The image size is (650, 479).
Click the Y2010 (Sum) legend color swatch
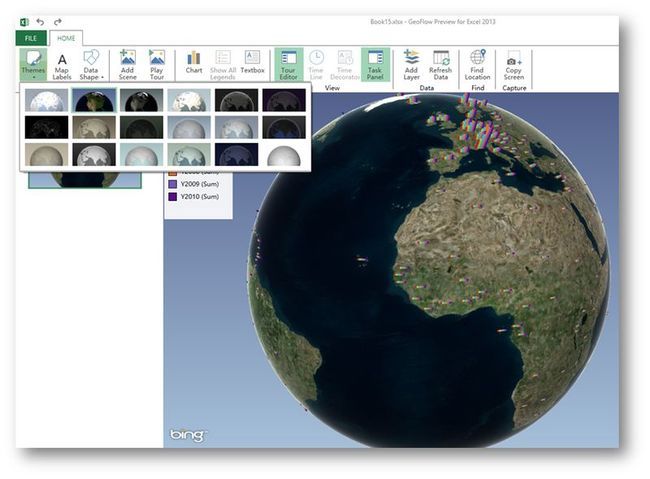172,197
